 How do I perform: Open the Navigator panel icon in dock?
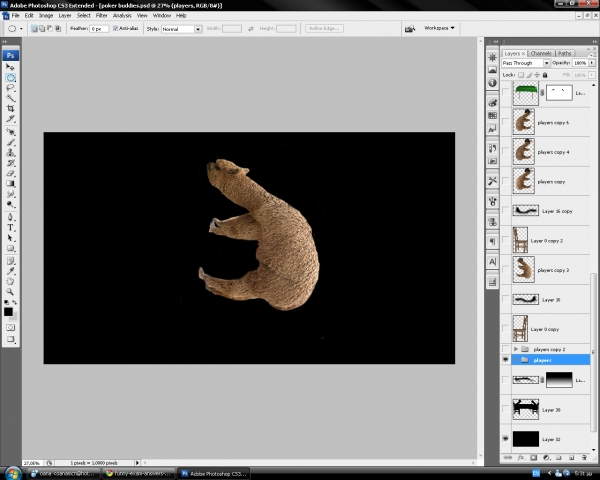(492, 57)
